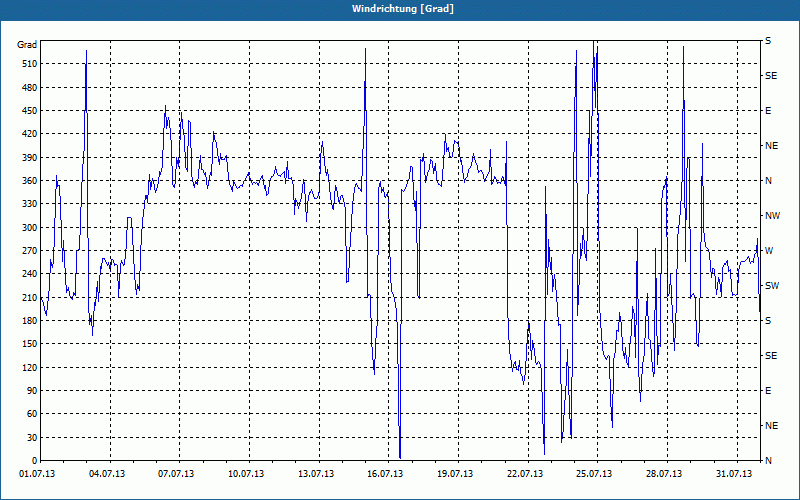Click the NW compass label on right axis
800x500 pixels.
pos(772,216)
